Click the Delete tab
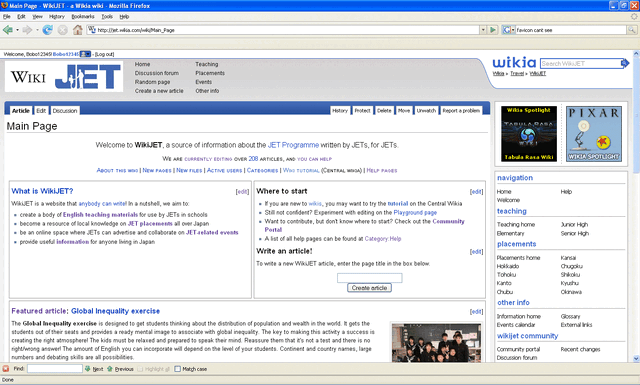 pos(384,111)
